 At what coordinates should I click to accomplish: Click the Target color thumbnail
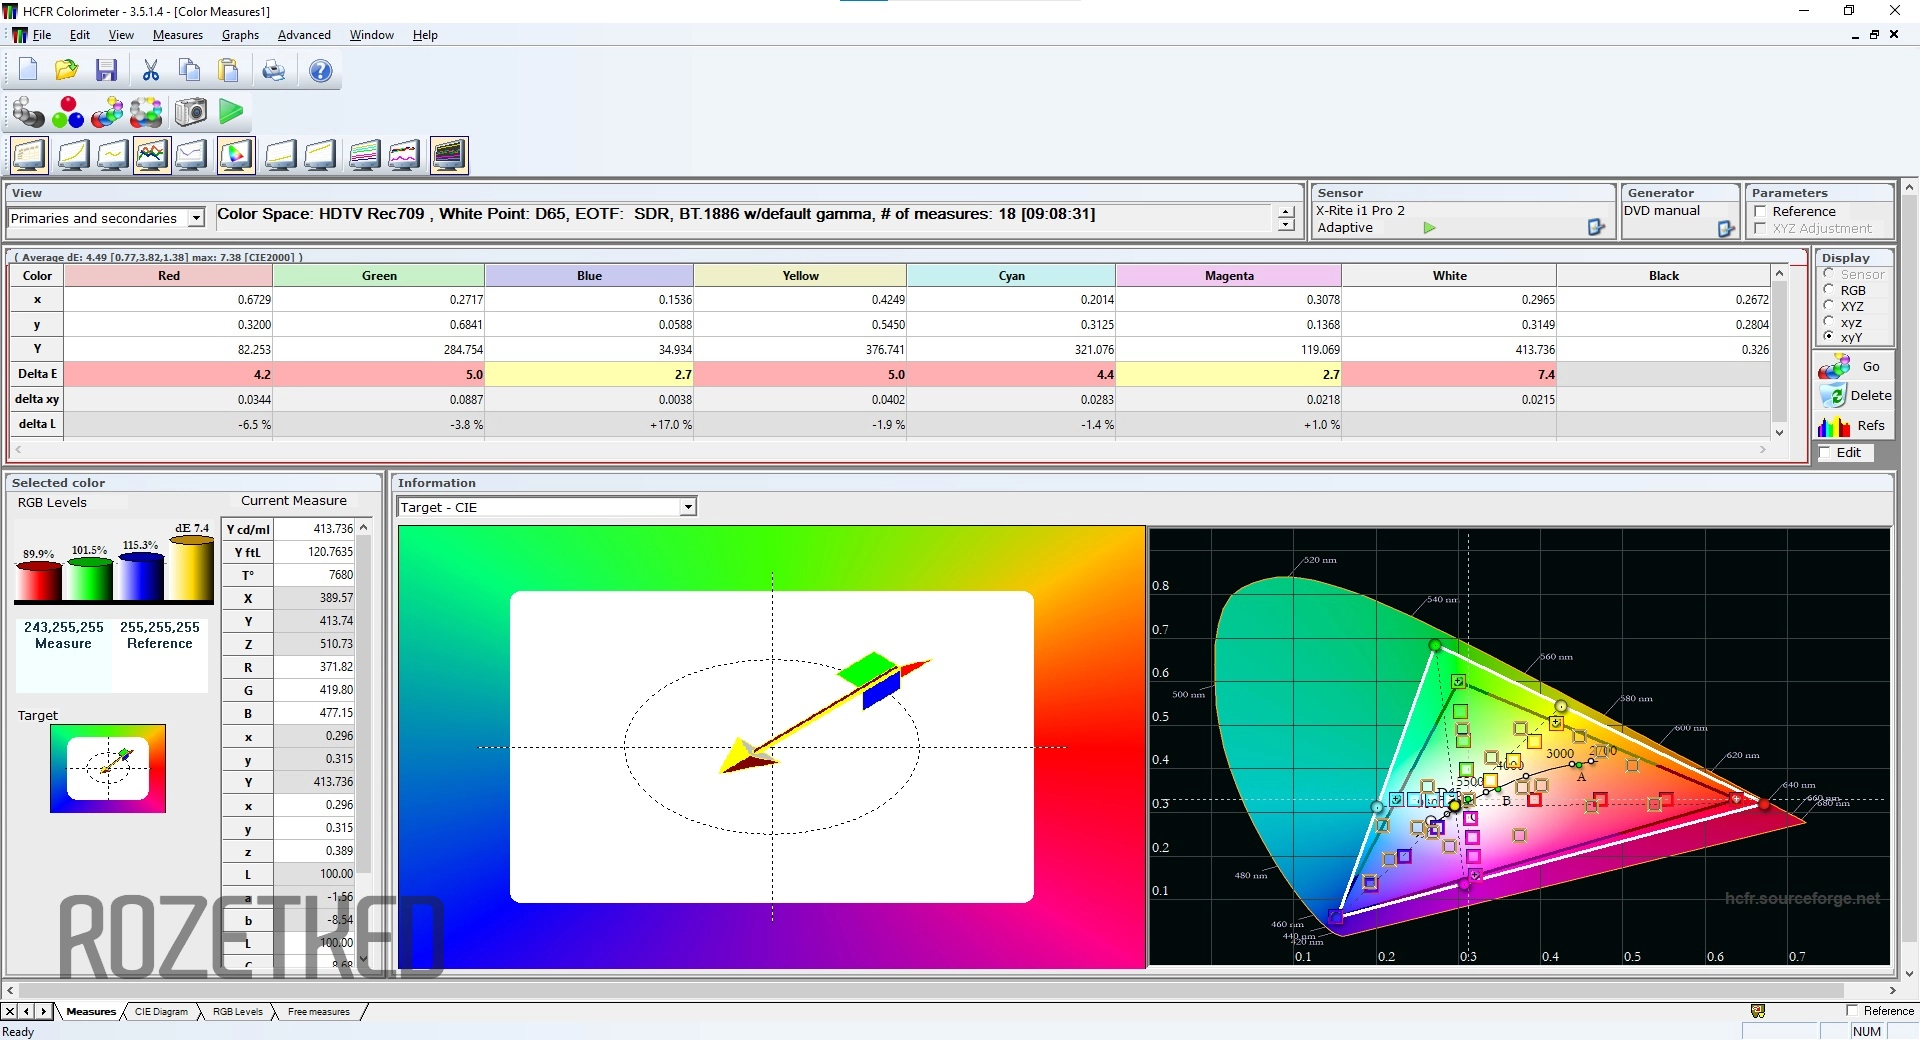pos(108,768)
